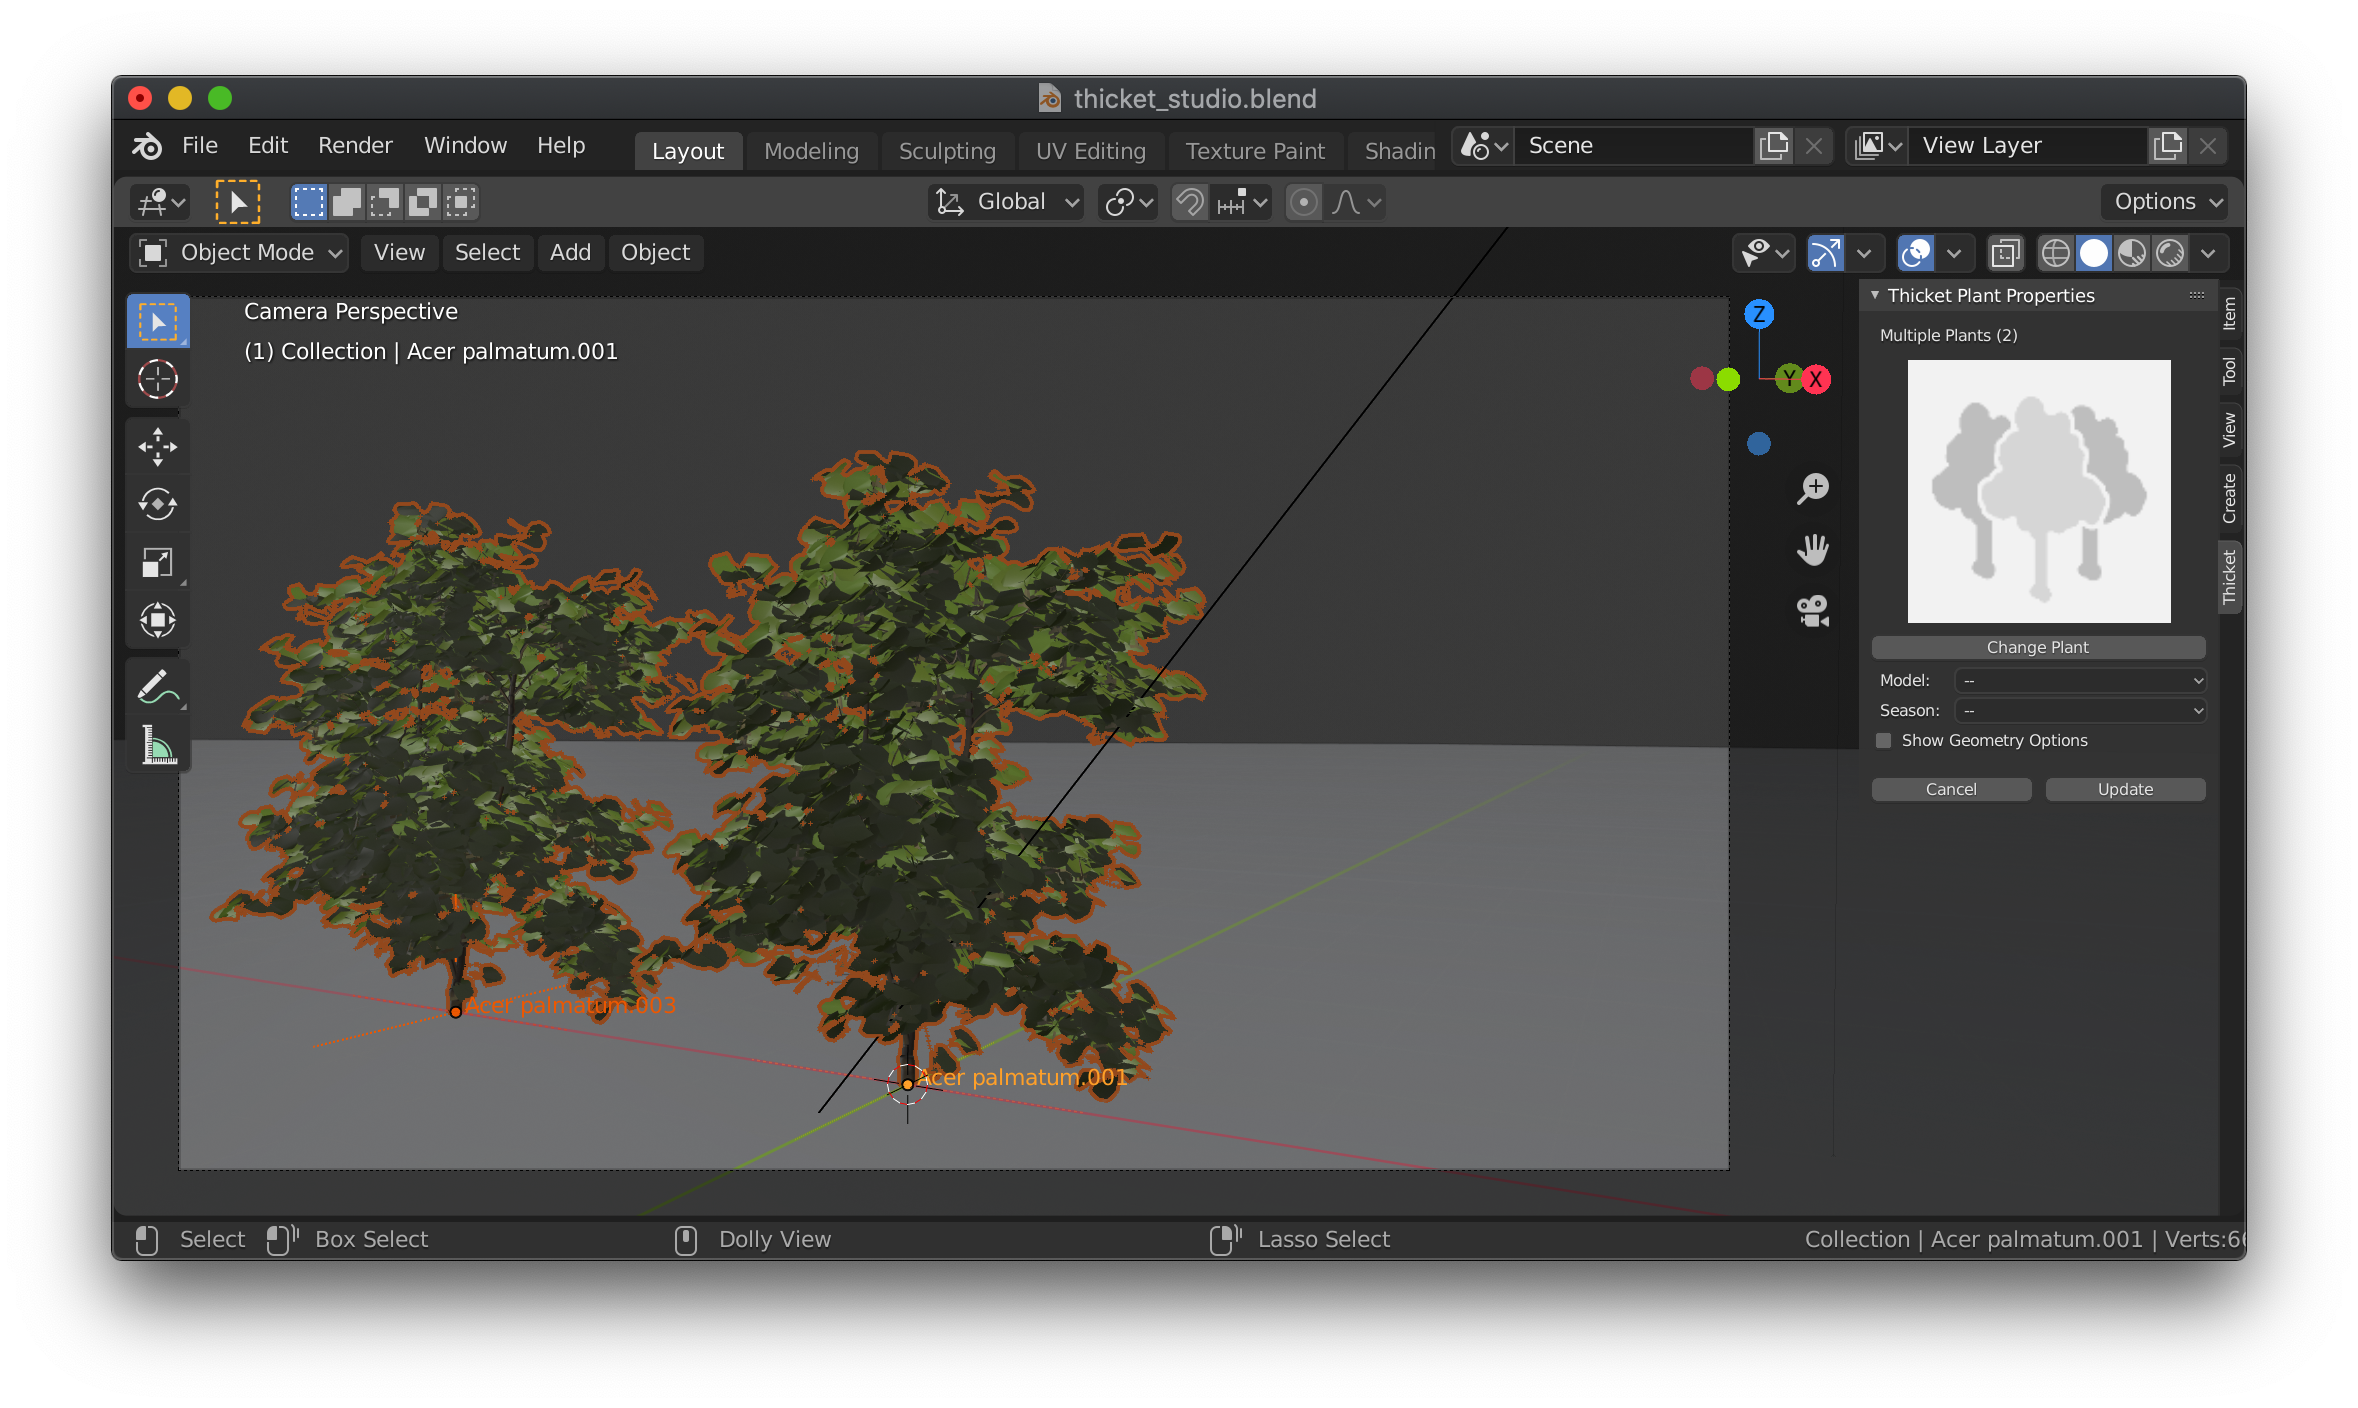2358x1408 pixels.
Task: Click the zoom magnifier in viewport
Action: 1812,488
